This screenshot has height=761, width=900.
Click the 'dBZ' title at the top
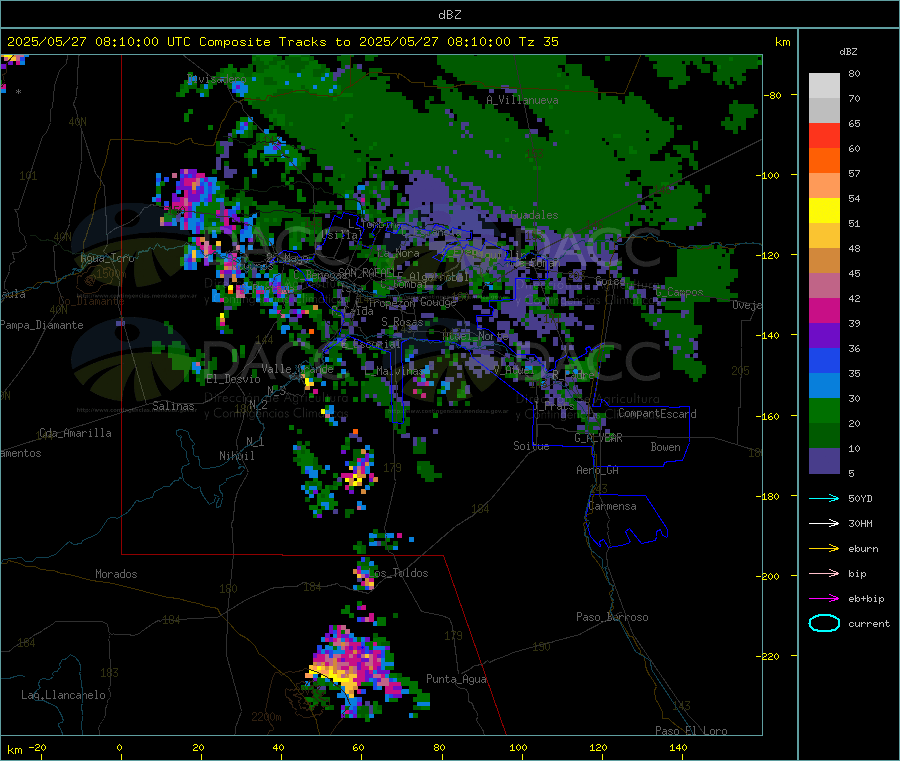[x=449, y=15]
